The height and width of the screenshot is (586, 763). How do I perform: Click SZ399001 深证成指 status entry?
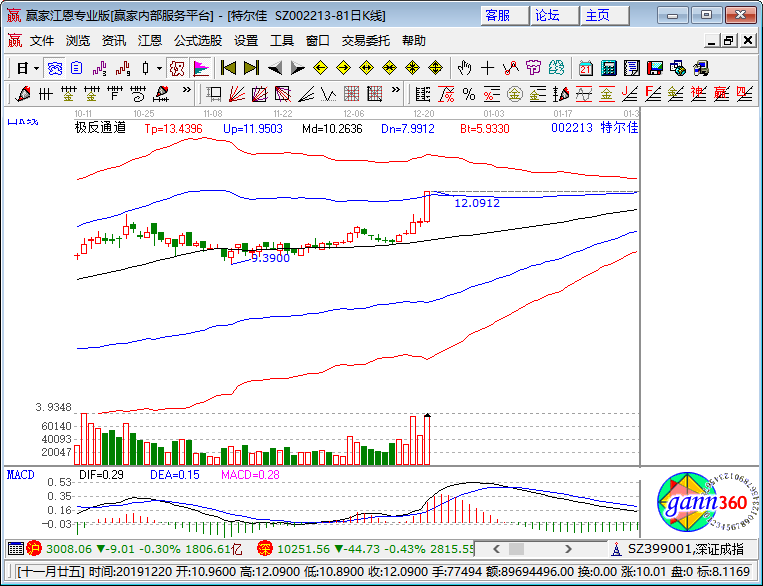(686, 549)
